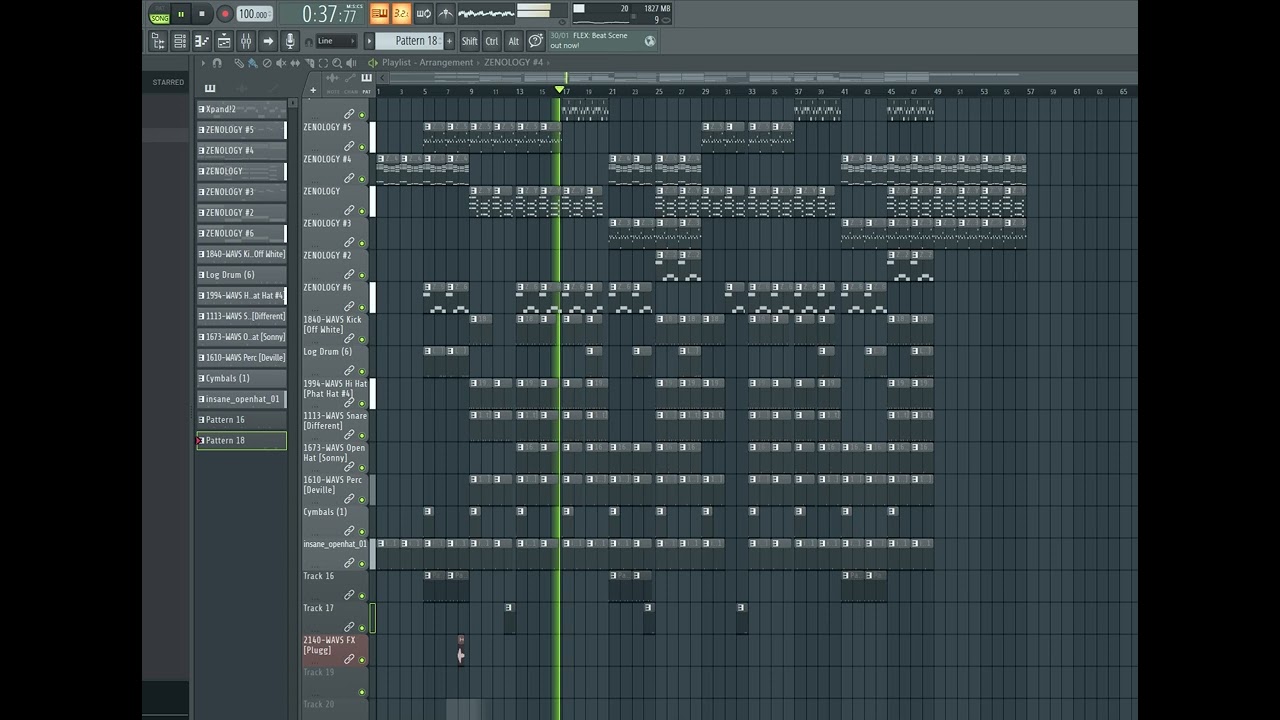Pause playback with the transport button
The height and width of the screenshot is (720, 1280).
pyautogui.click(x=181, y=14)
